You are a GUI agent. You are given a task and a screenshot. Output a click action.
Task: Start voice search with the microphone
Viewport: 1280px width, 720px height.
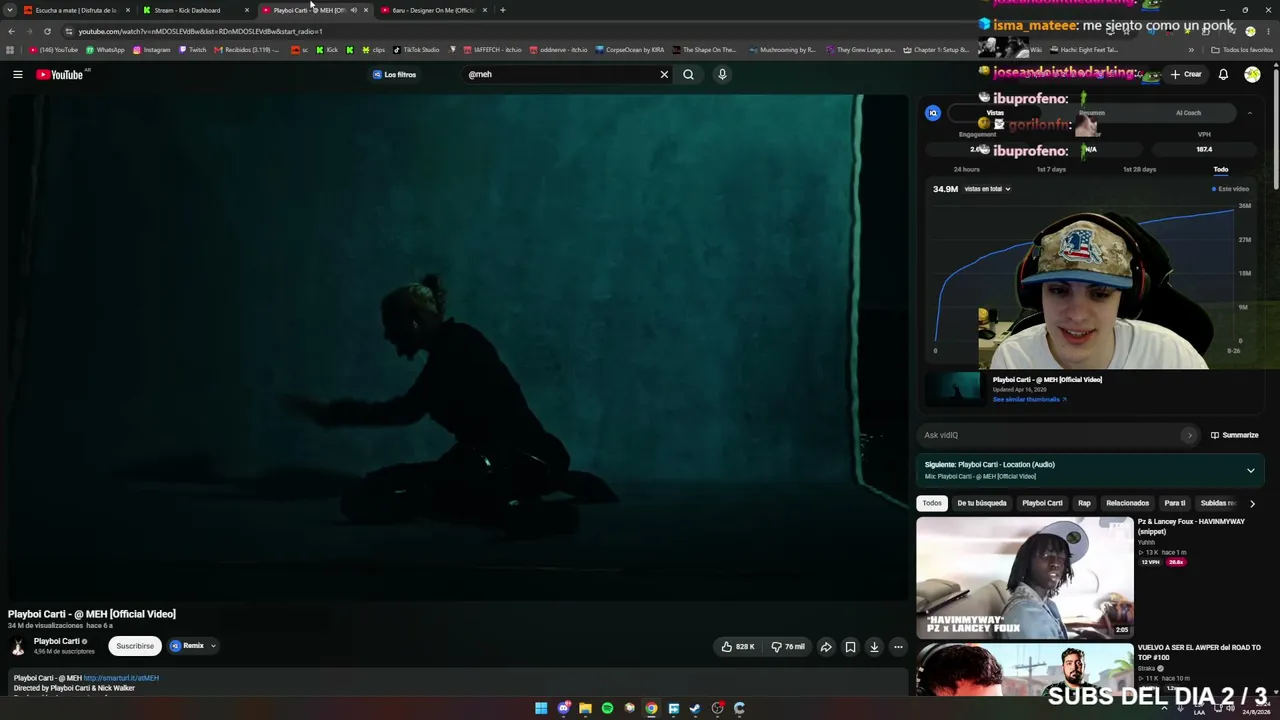tap(722, 74)
